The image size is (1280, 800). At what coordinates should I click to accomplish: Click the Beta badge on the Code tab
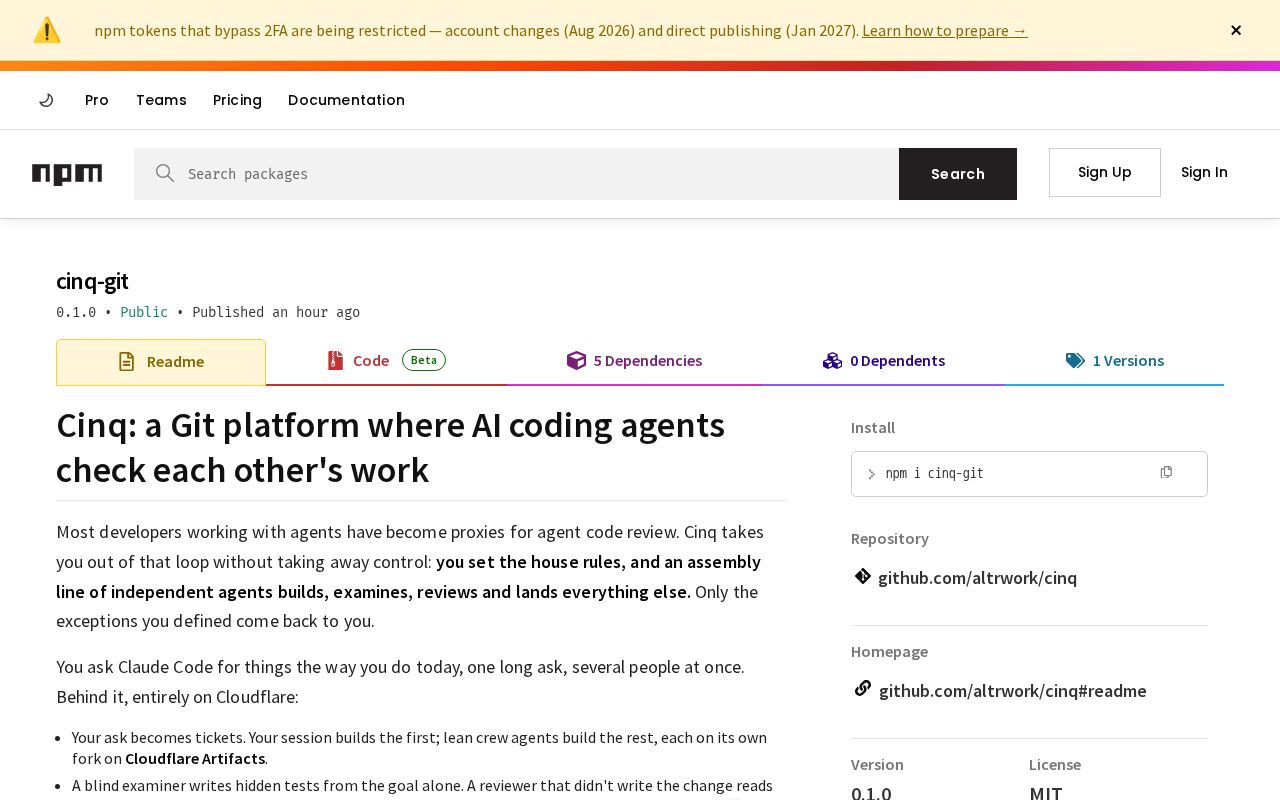tap(424, 360)
